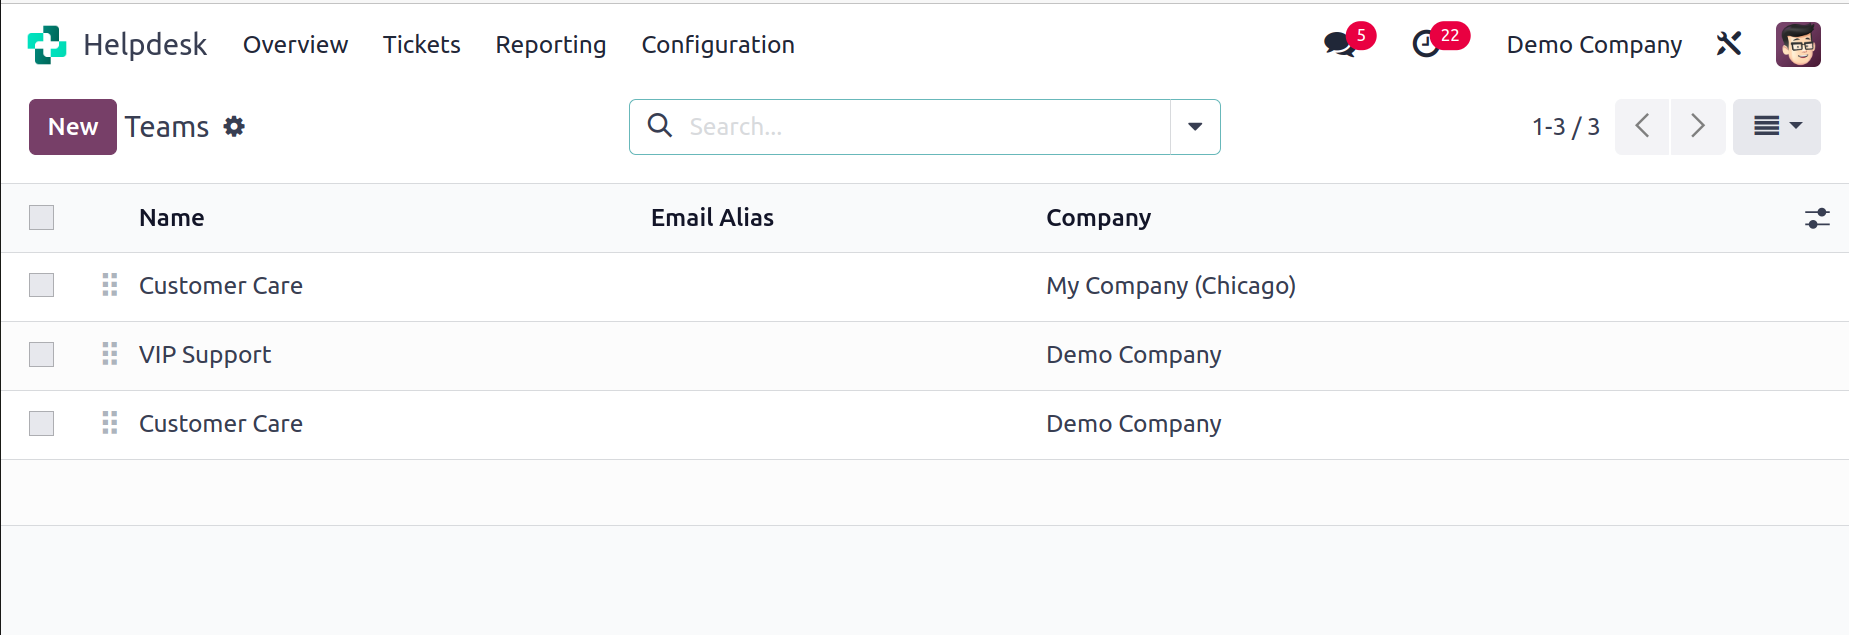Open the list view switcher dropdown
This screenshot has height=635, width=1849.
pyautogui.click(x=1777, y=126)
